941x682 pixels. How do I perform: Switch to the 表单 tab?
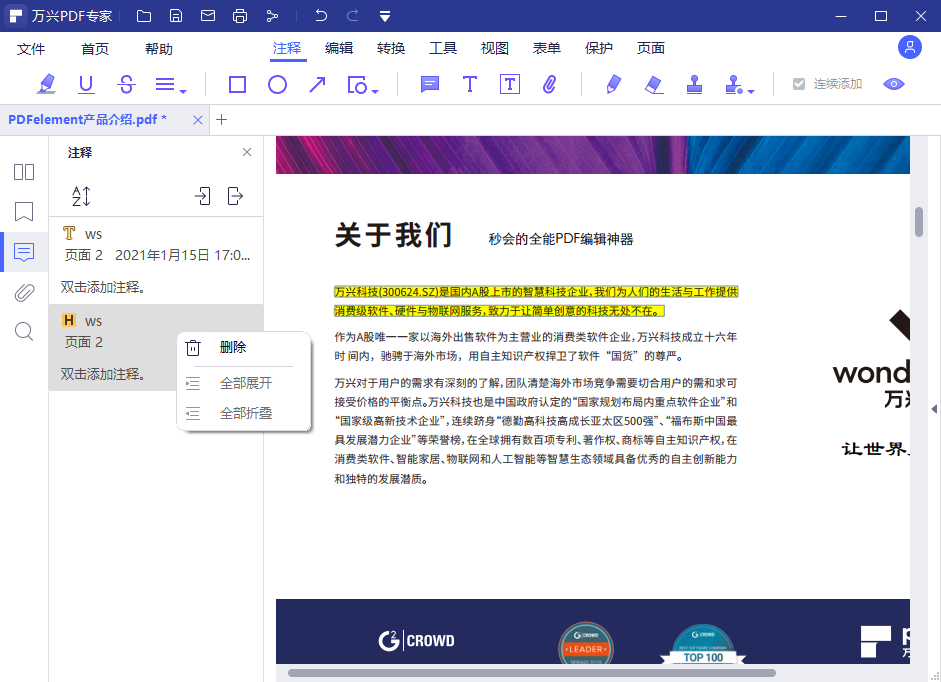tap(547, 48)
